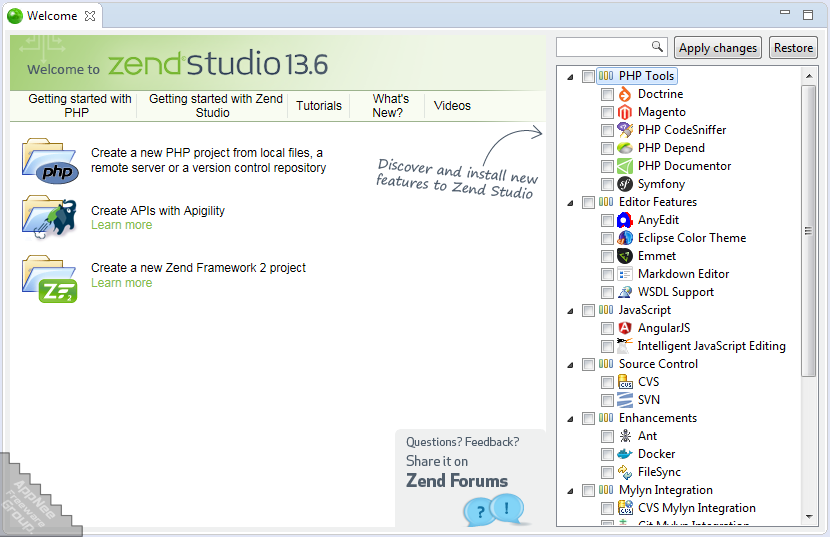Click the Restore button
This screenshot has height=537, width=830.
click(x=793, y=48)
